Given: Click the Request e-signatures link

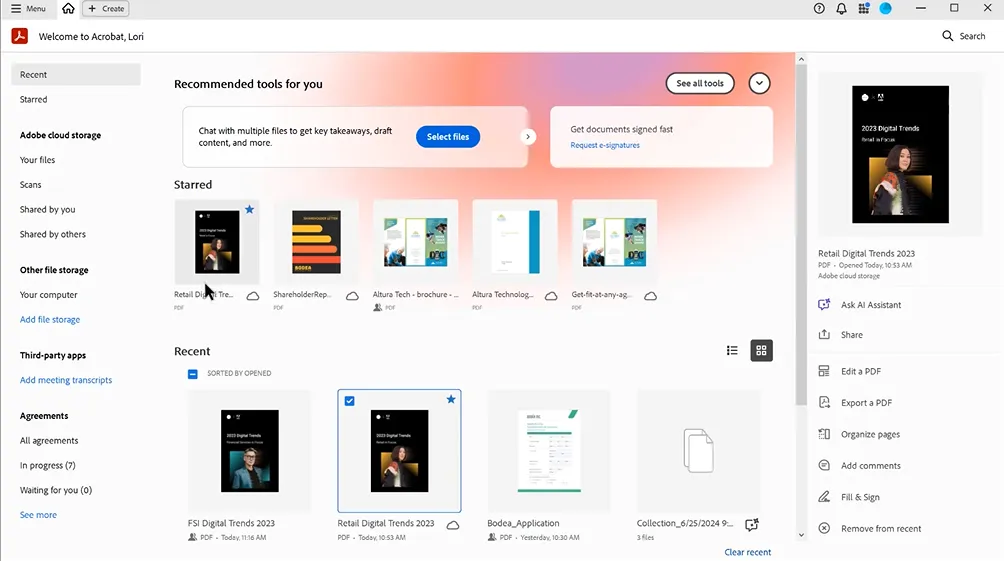Looking at the screenshot, I should click(605, 145).
